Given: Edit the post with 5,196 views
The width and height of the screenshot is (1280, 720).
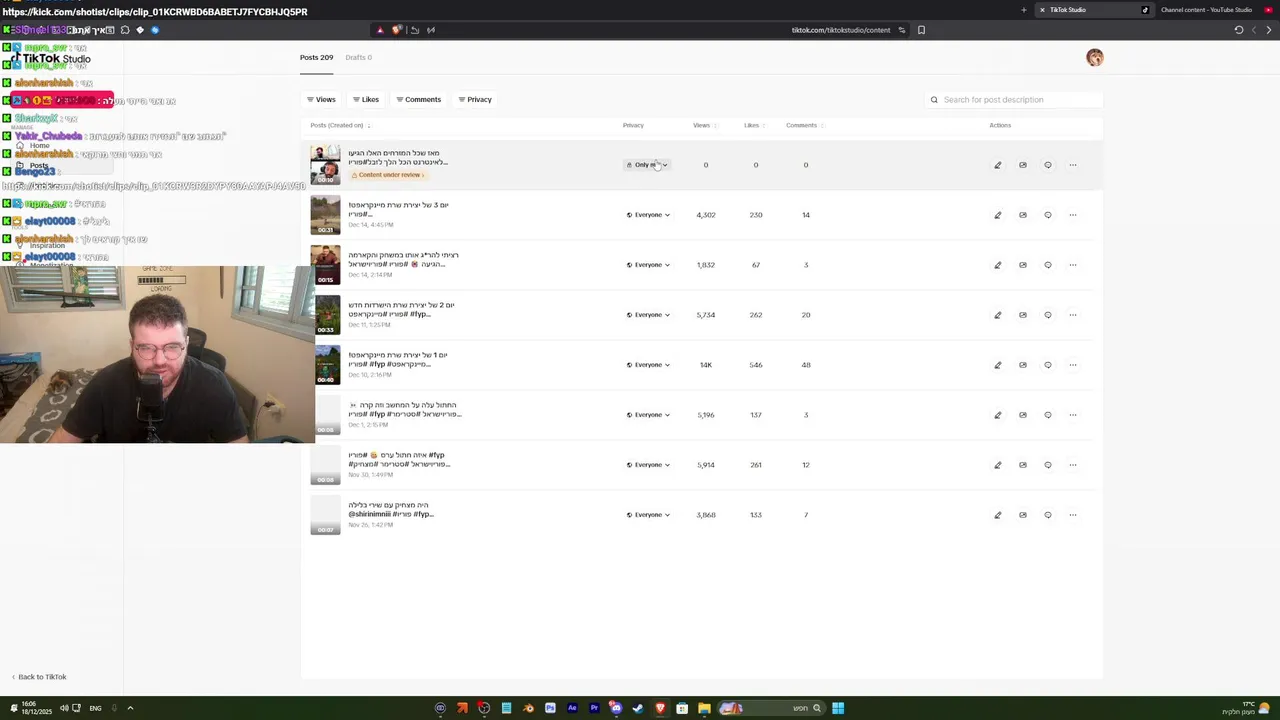Looking at the screenshot, I should (997, 415).
